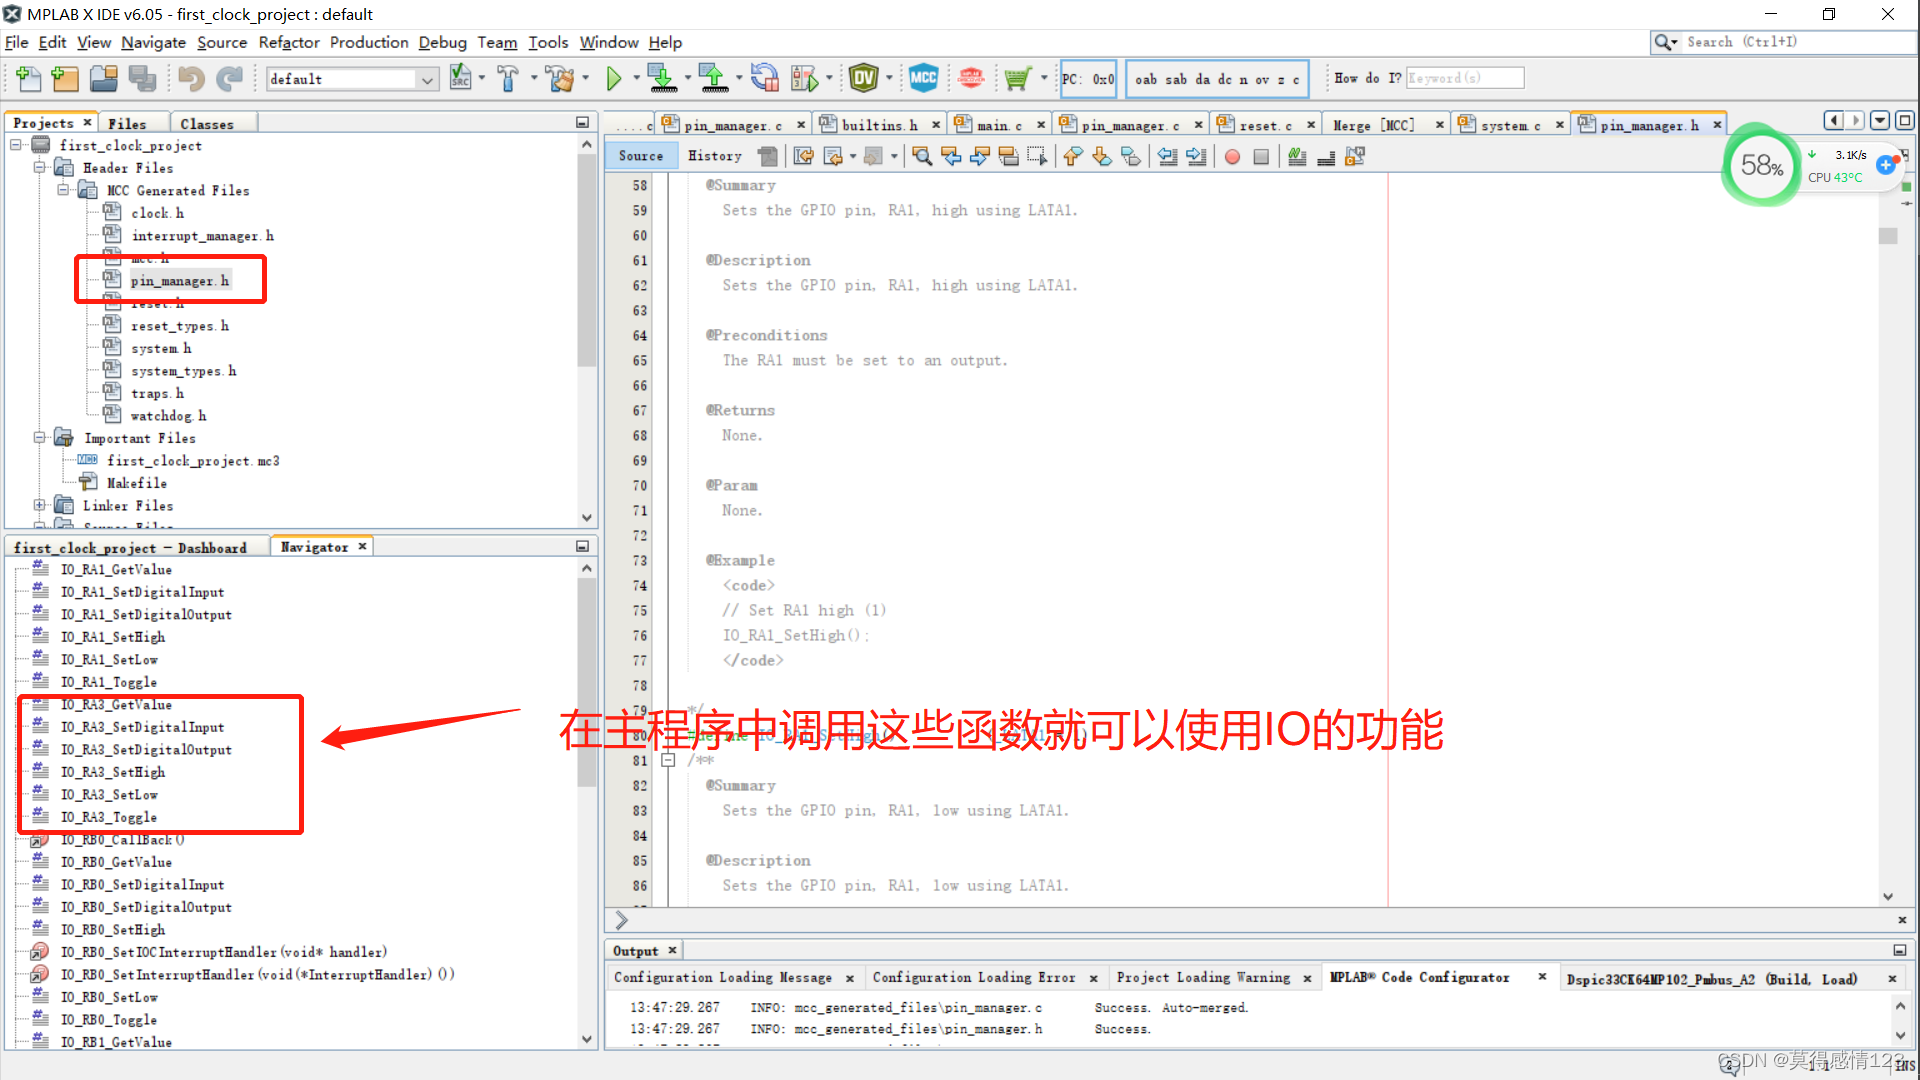Expand the Linker Files folder node
This screenshot has height=1080, width=1920.
(x=40, y=505)
